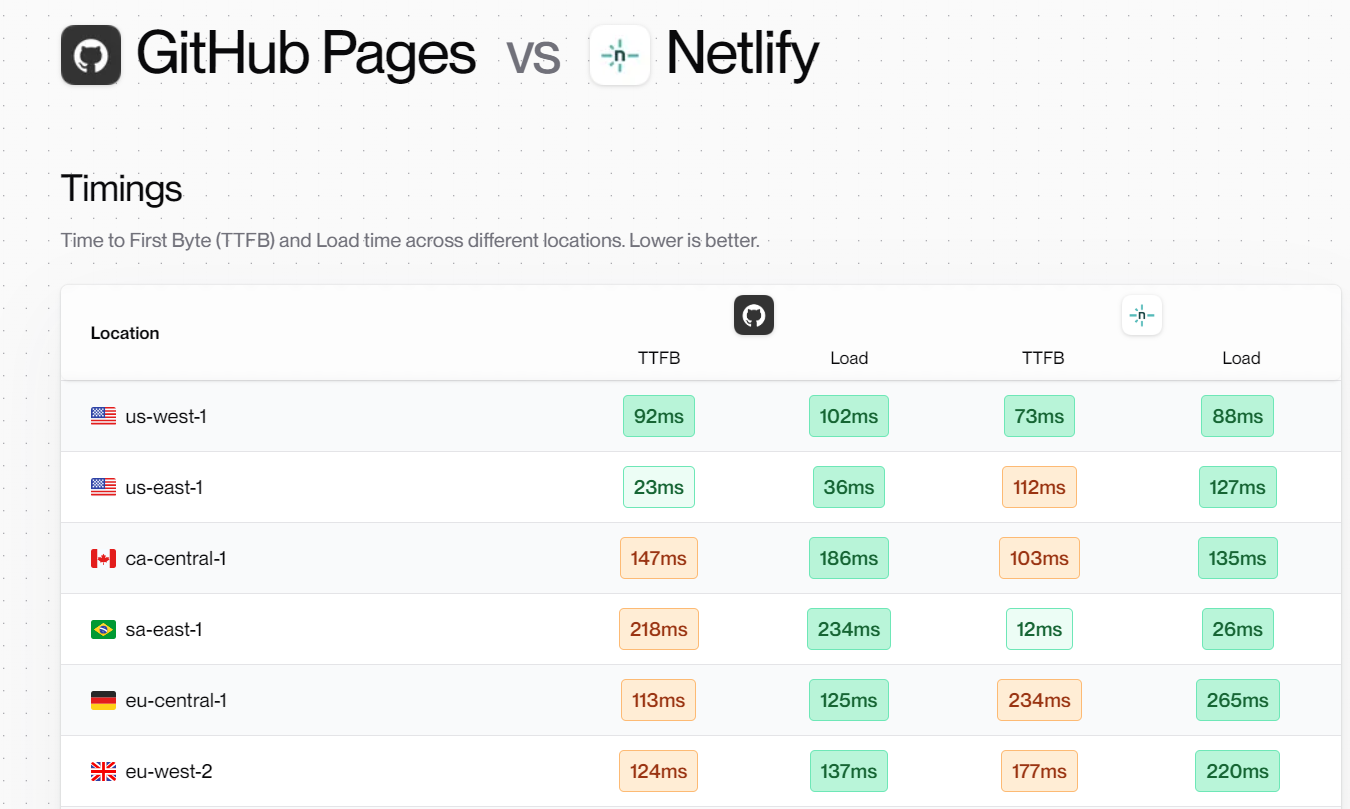
Task: Click the Timings section heading
Action: (x=121, y=188)
